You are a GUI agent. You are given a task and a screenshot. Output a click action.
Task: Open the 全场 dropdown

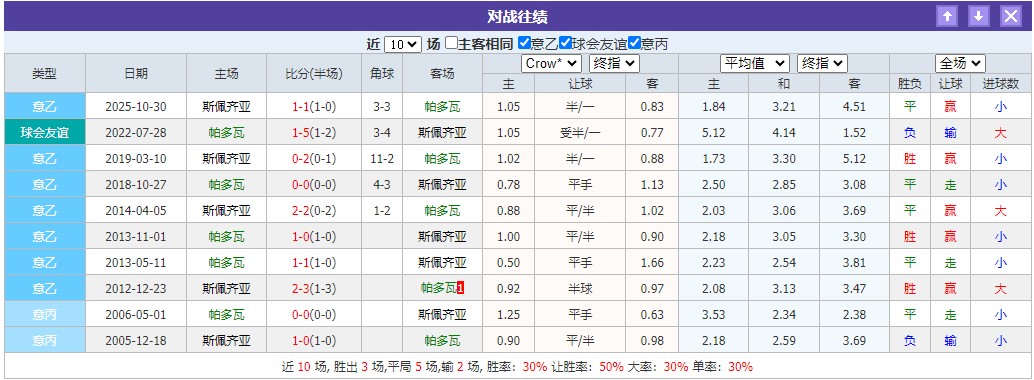point(960,63)
